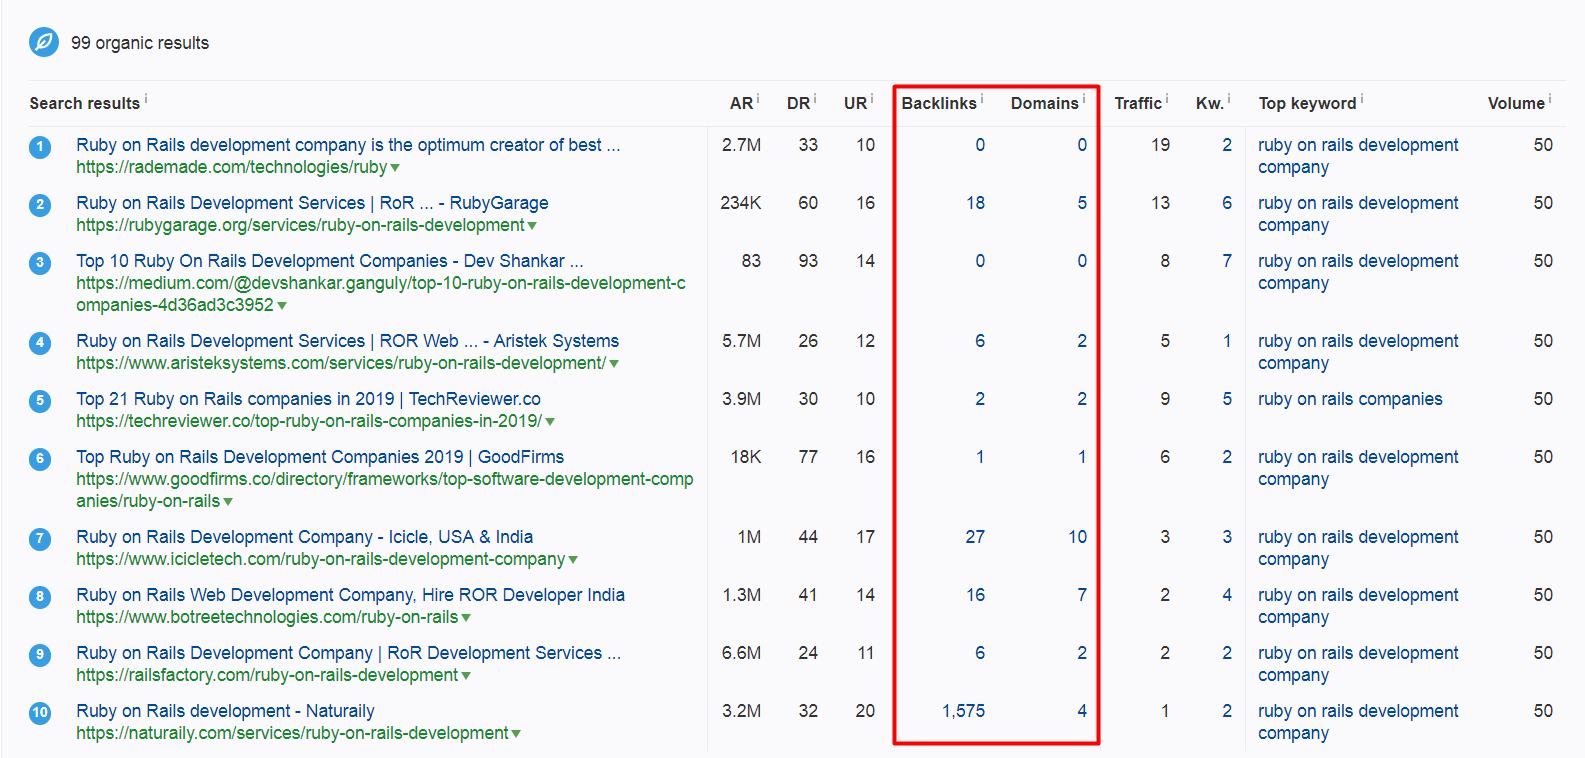Click the info icon beside Search results
Screen dimensions: 1585x758
pos(146,98)
